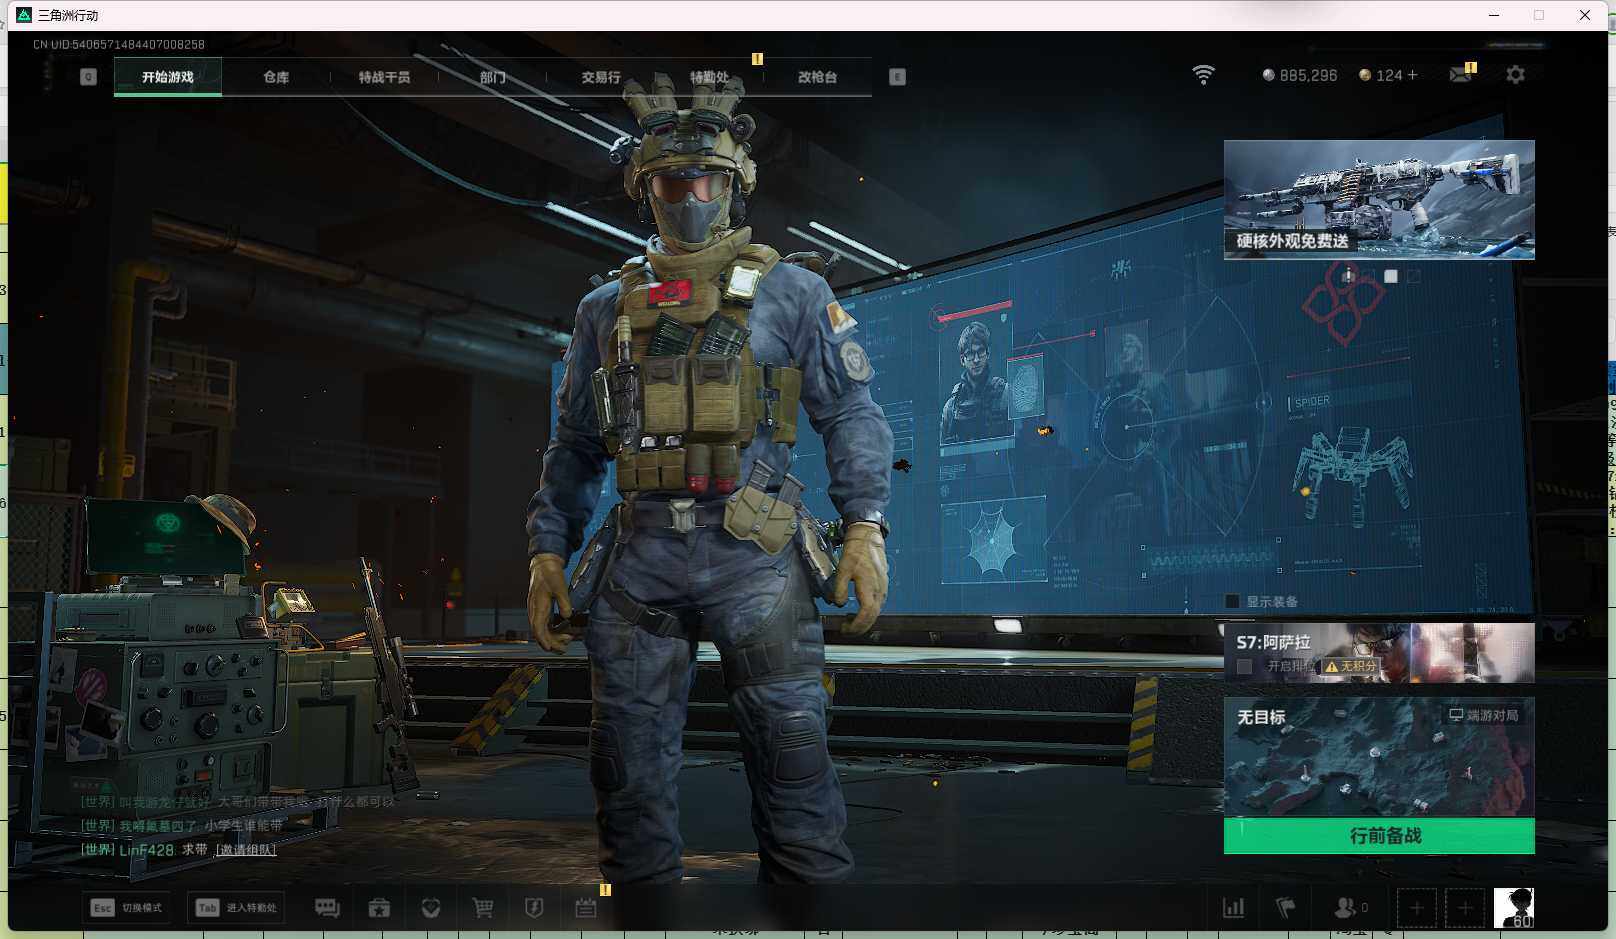Open the lightning shield icon in bottom bar
Viewport: 1616px width, 939px height.
(534, 908)
